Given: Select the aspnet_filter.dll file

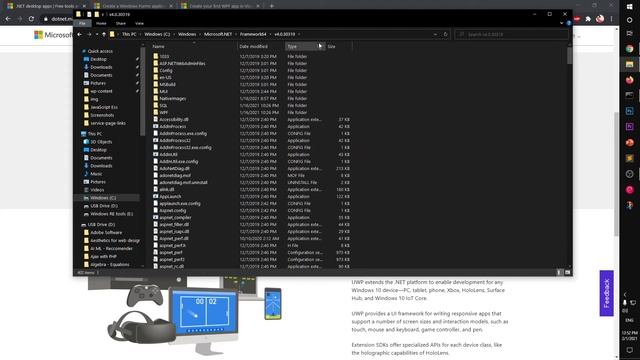Looking at the screenshot, I should 174,224.
